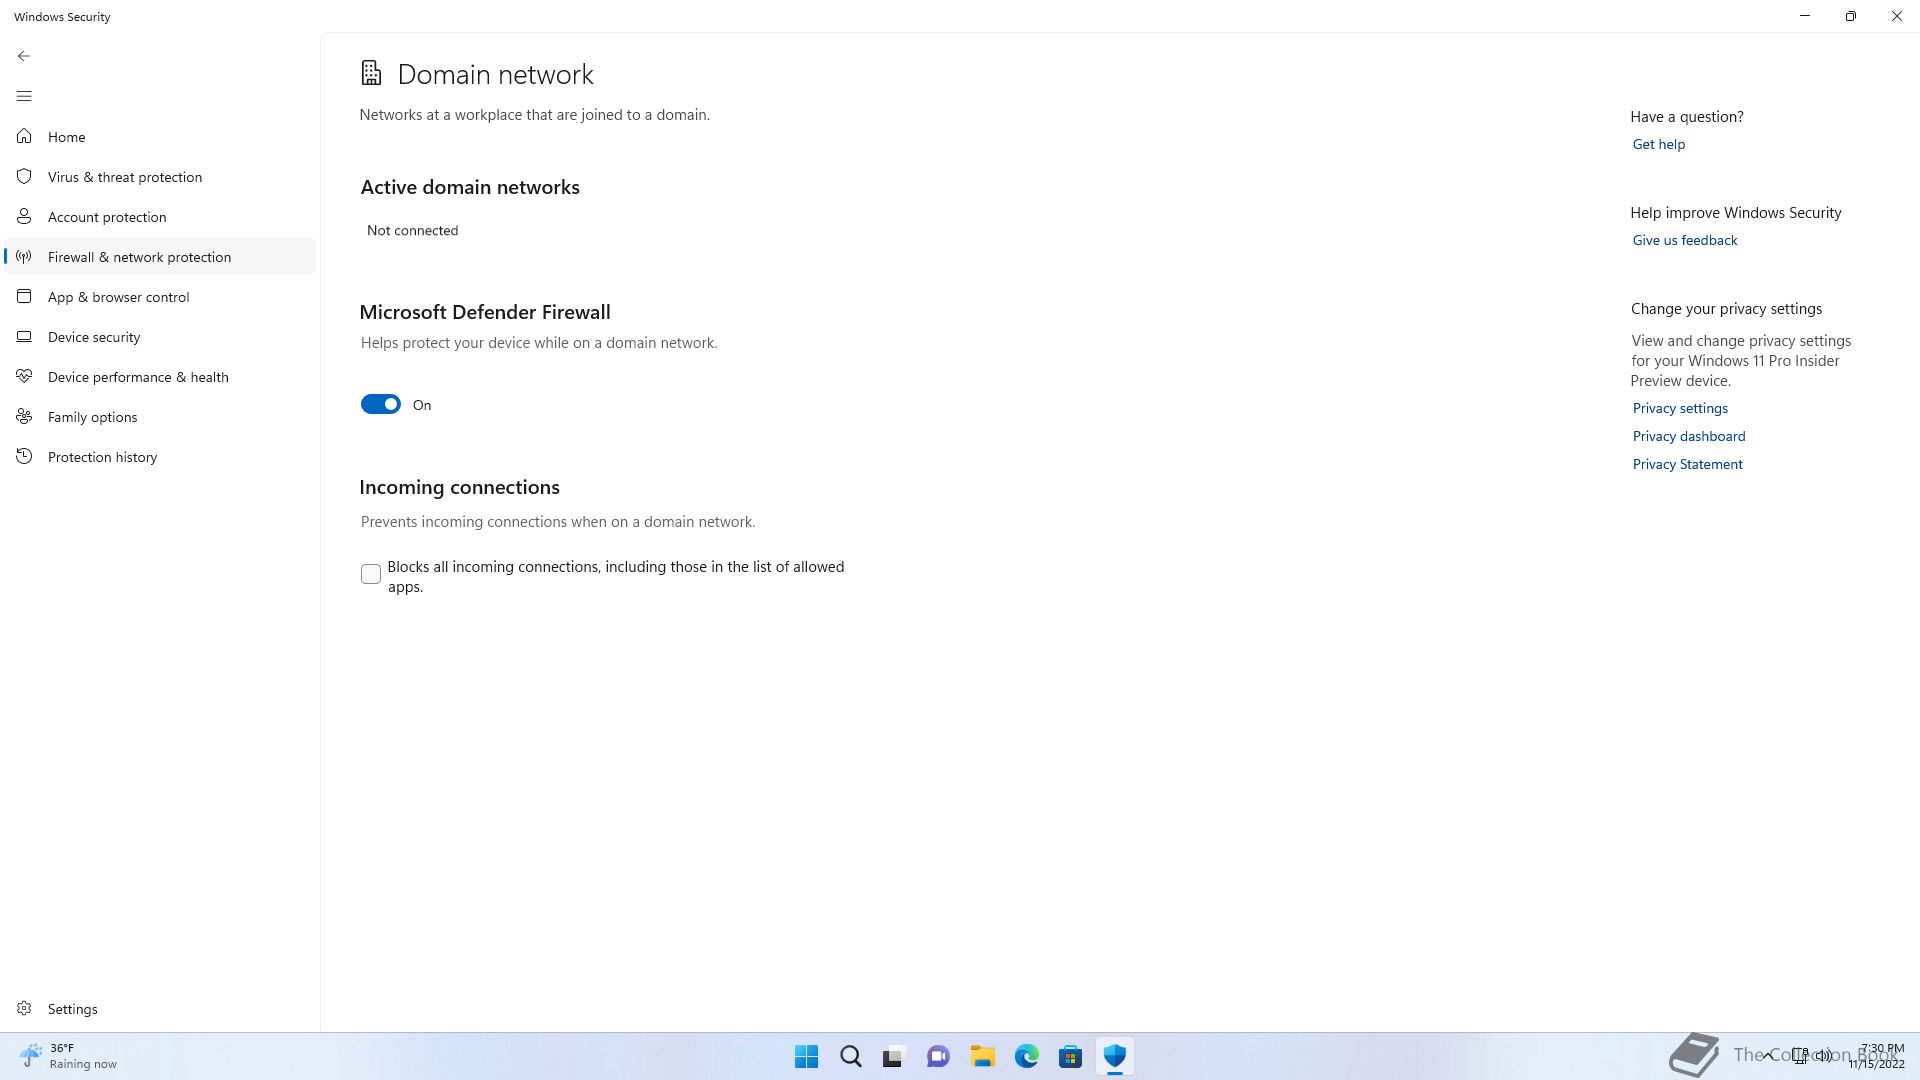Select the App & browser control window icon
This screenshot has width=1920, height=1080.
click(24, 296)
